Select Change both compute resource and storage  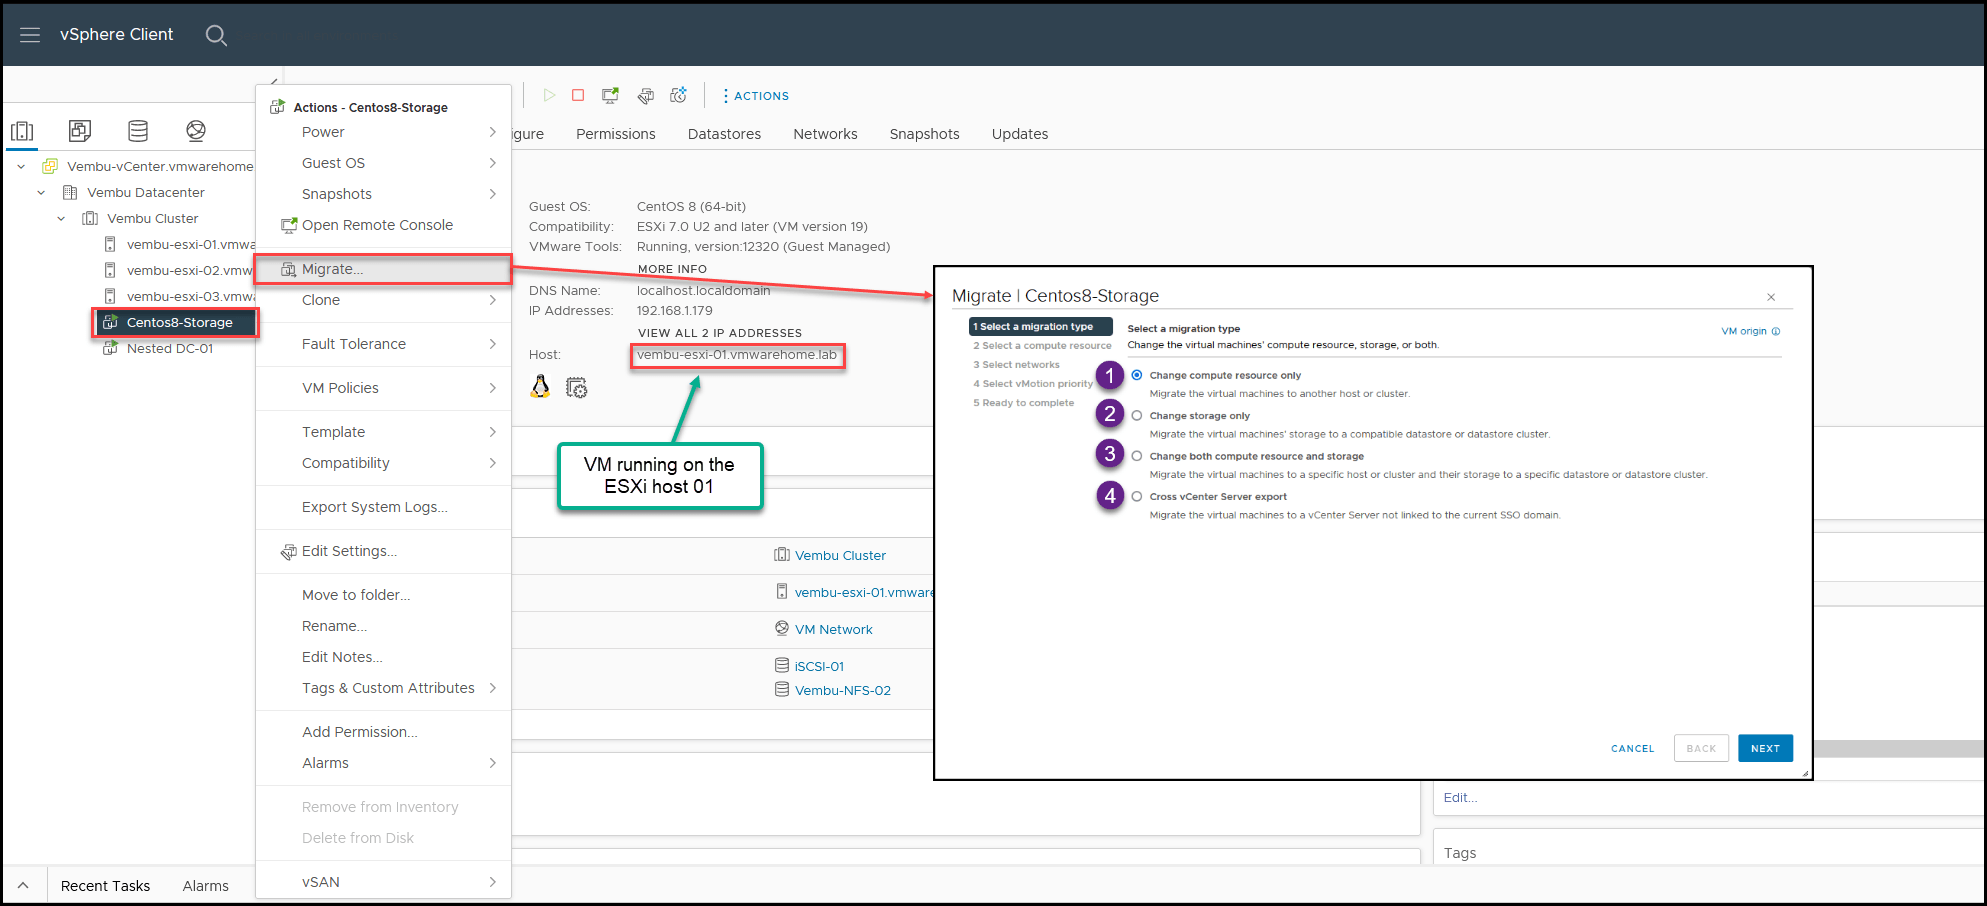[1137, 455]
